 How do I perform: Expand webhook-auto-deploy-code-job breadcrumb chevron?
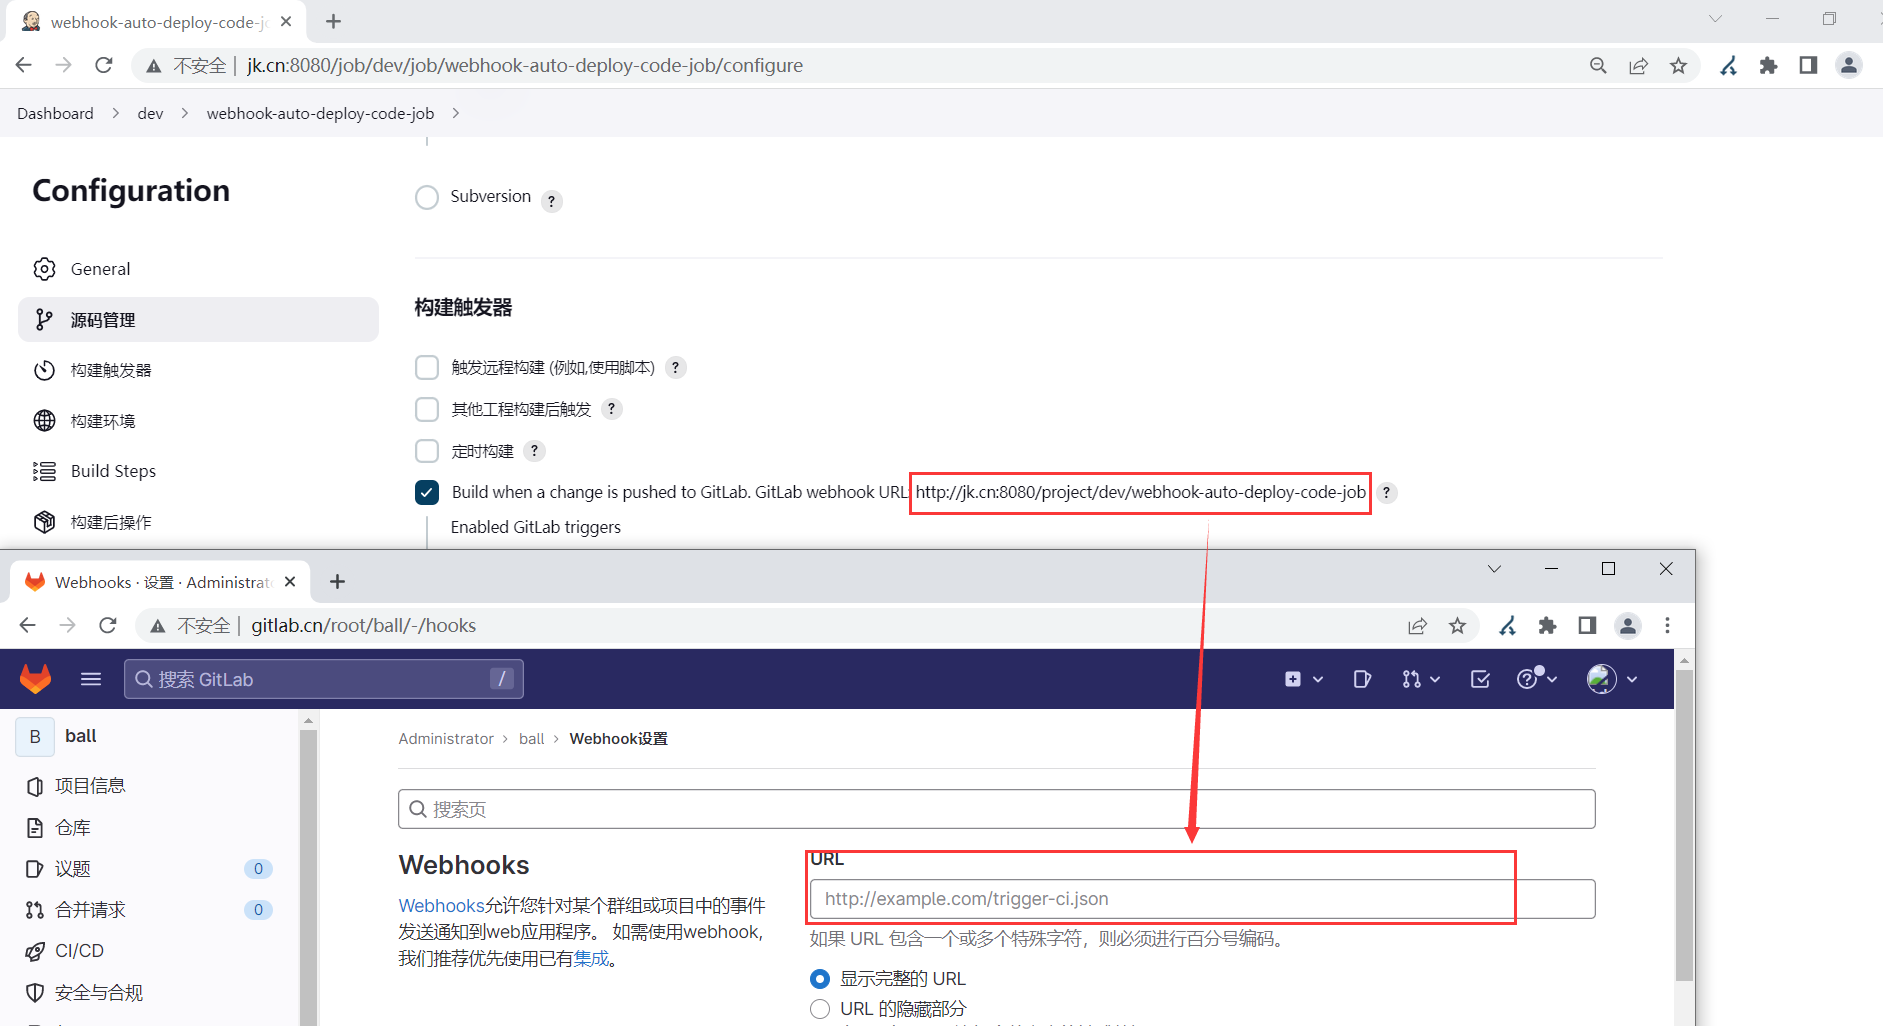point(456,113)
